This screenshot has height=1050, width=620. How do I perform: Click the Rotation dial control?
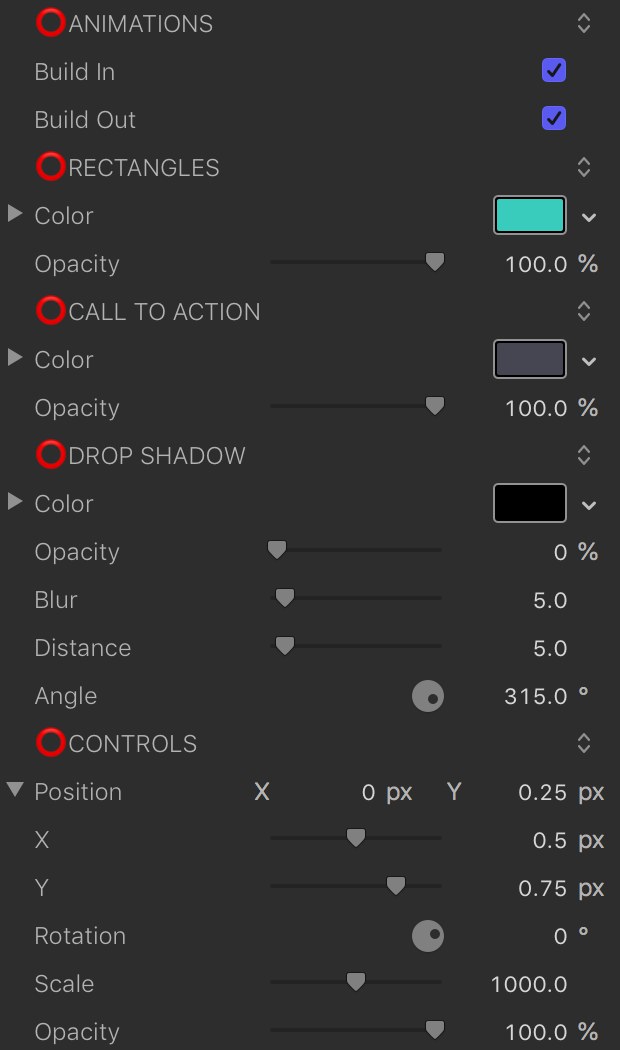(x=428, y=935)
